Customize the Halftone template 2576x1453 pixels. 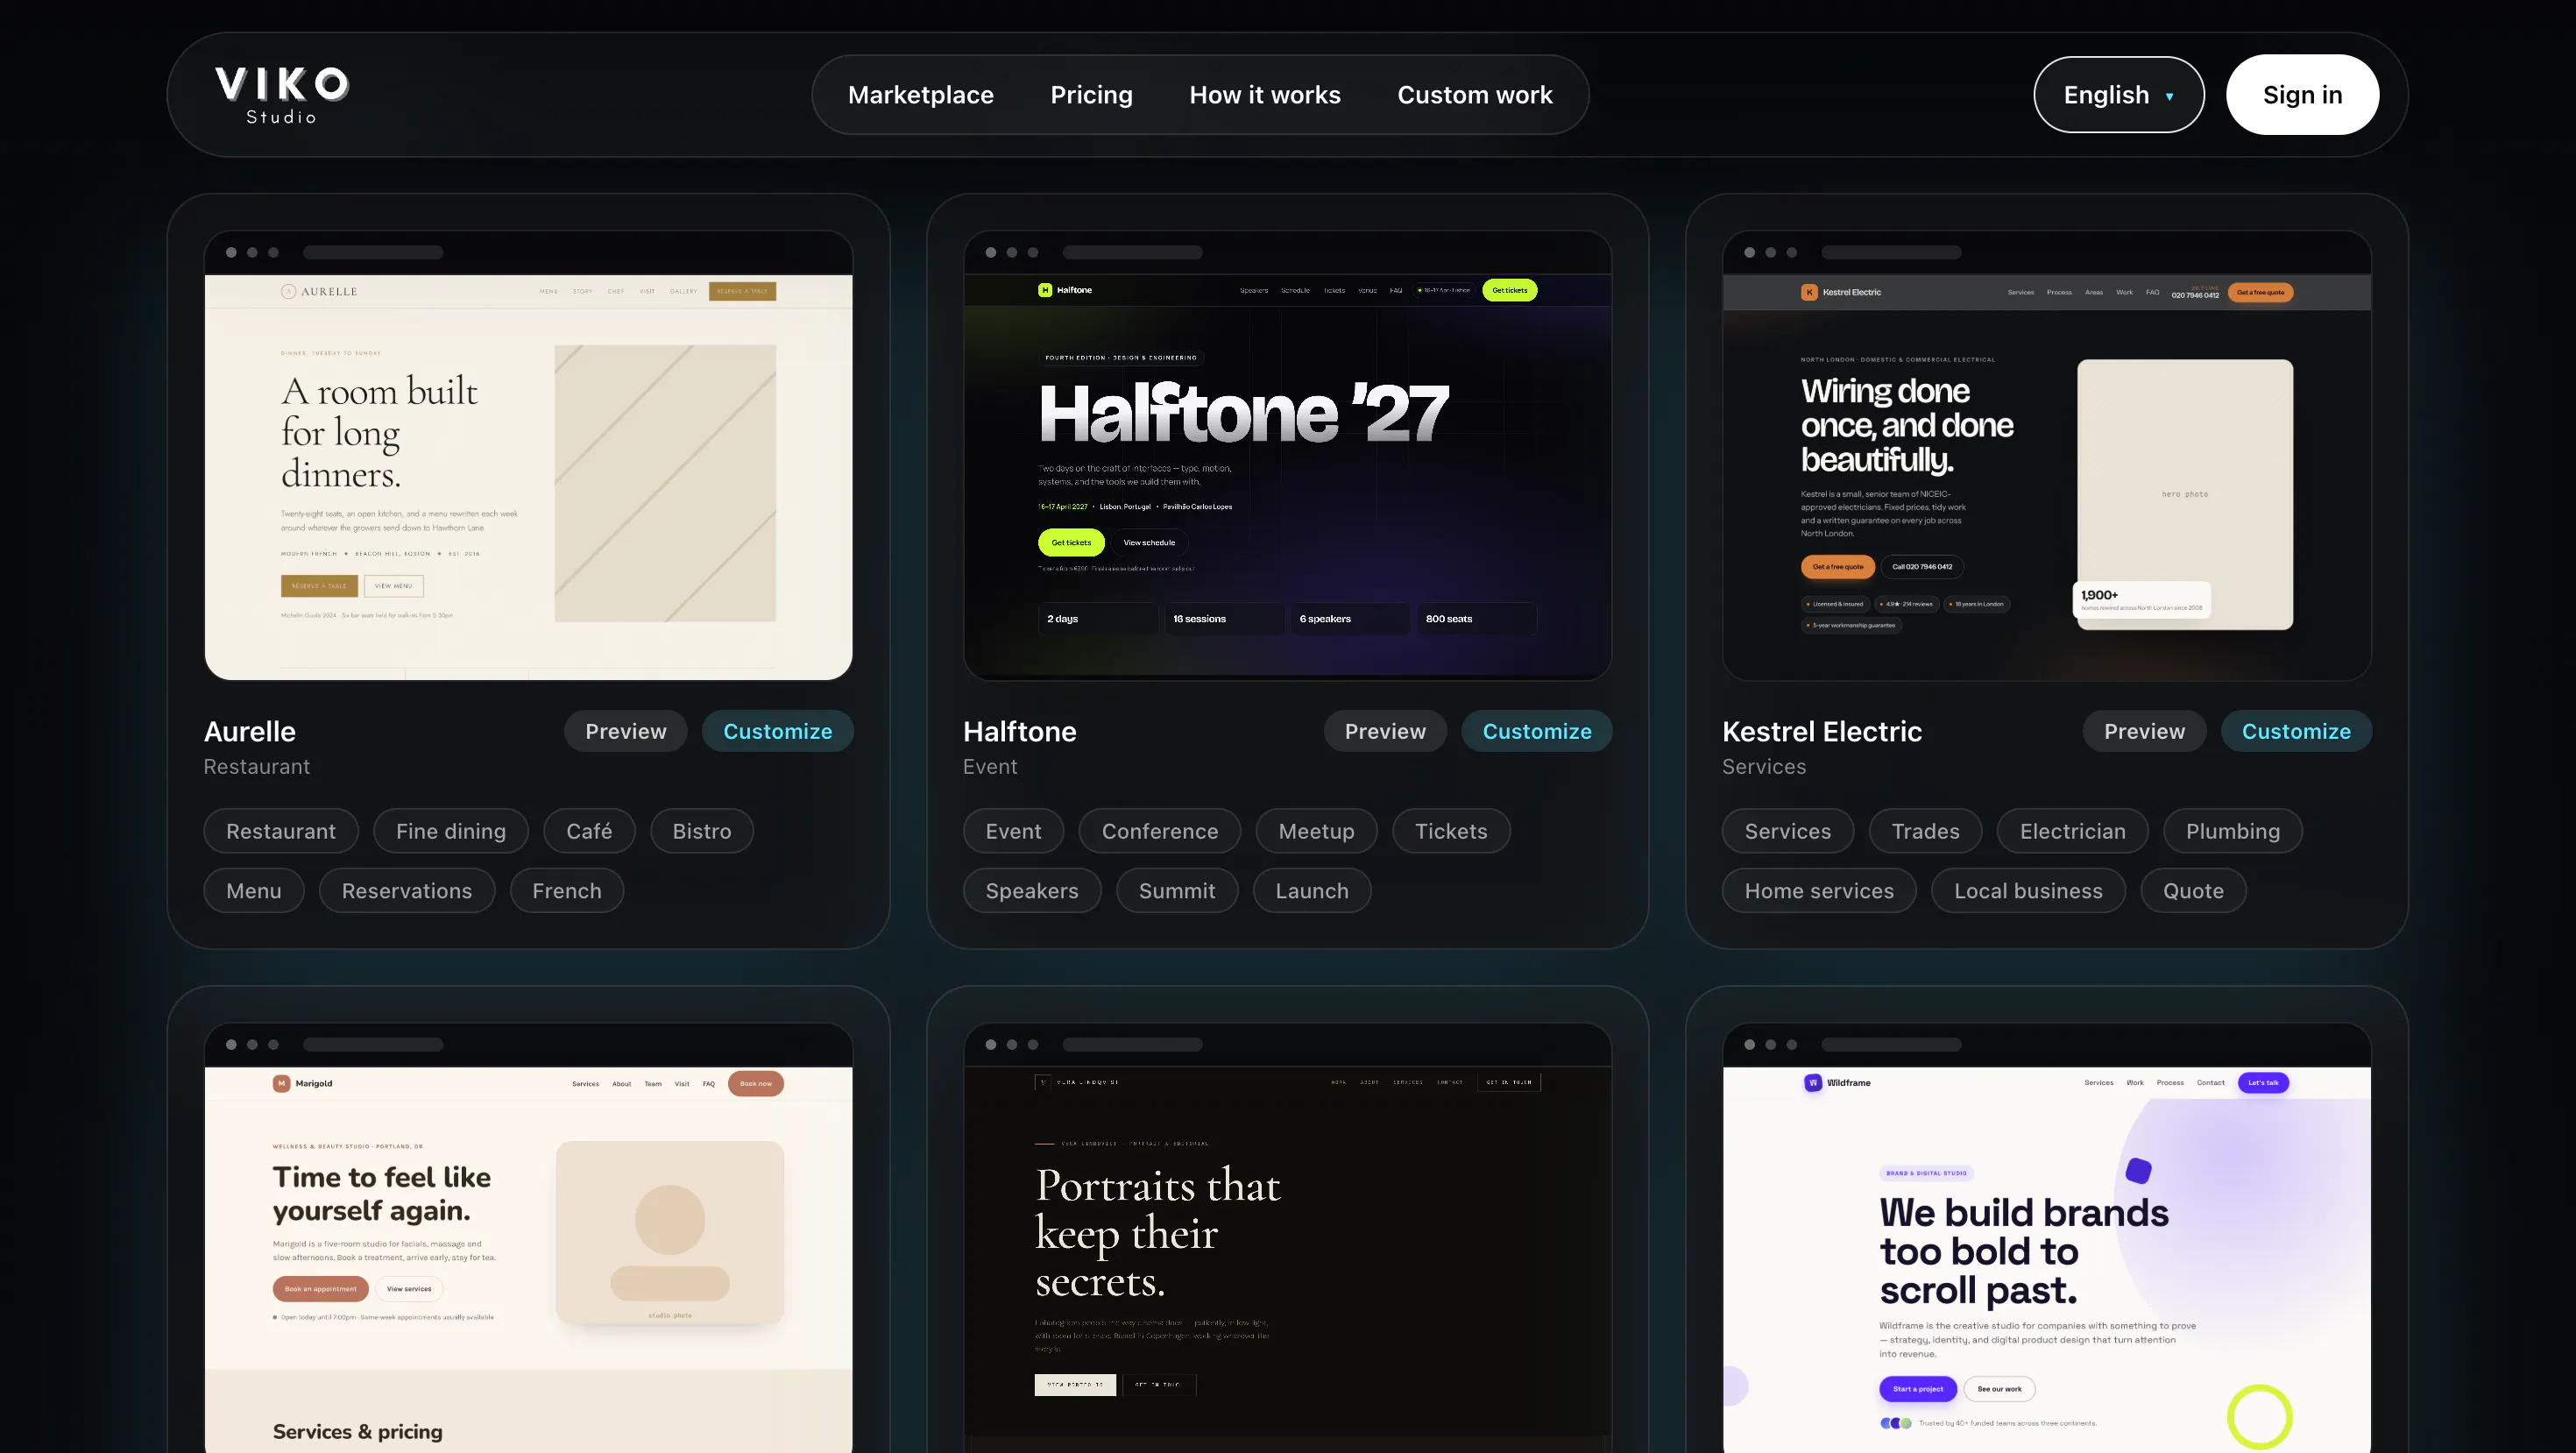(x=1536, y=731)
